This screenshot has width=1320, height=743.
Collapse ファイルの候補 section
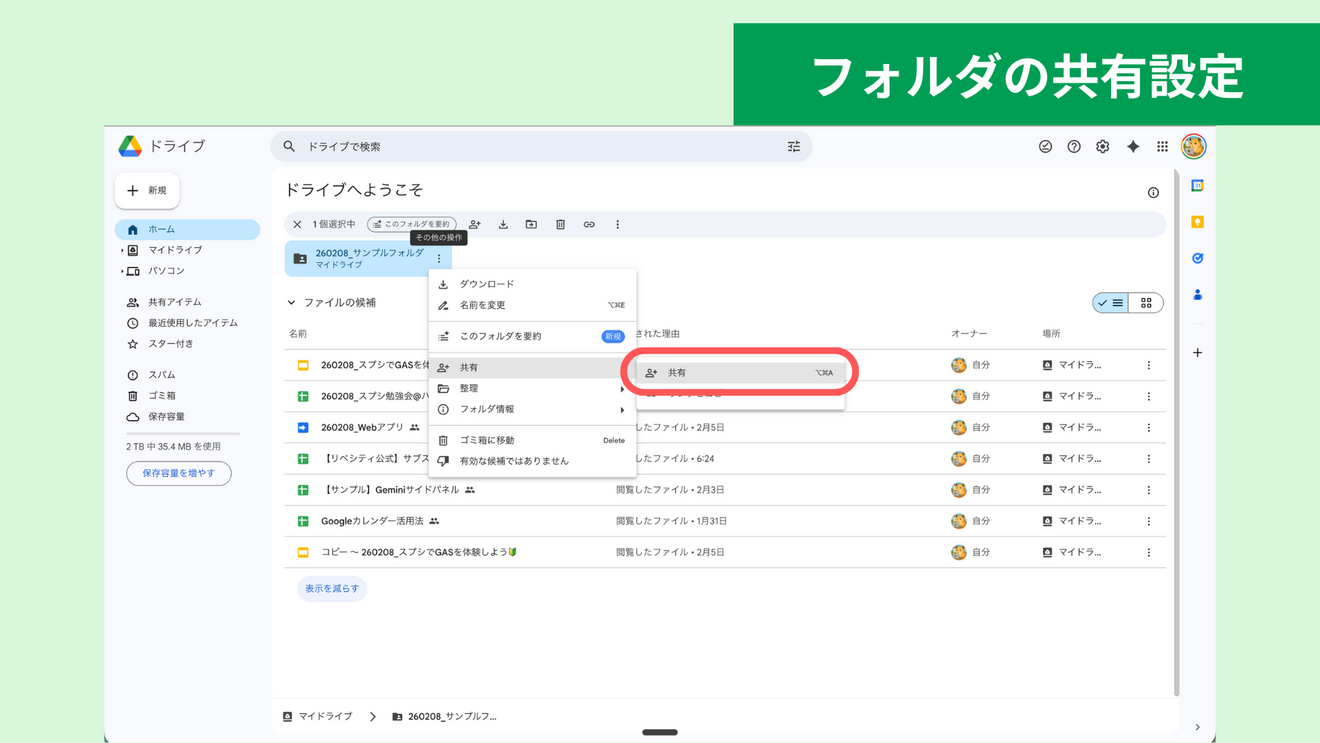coord(291,303)
